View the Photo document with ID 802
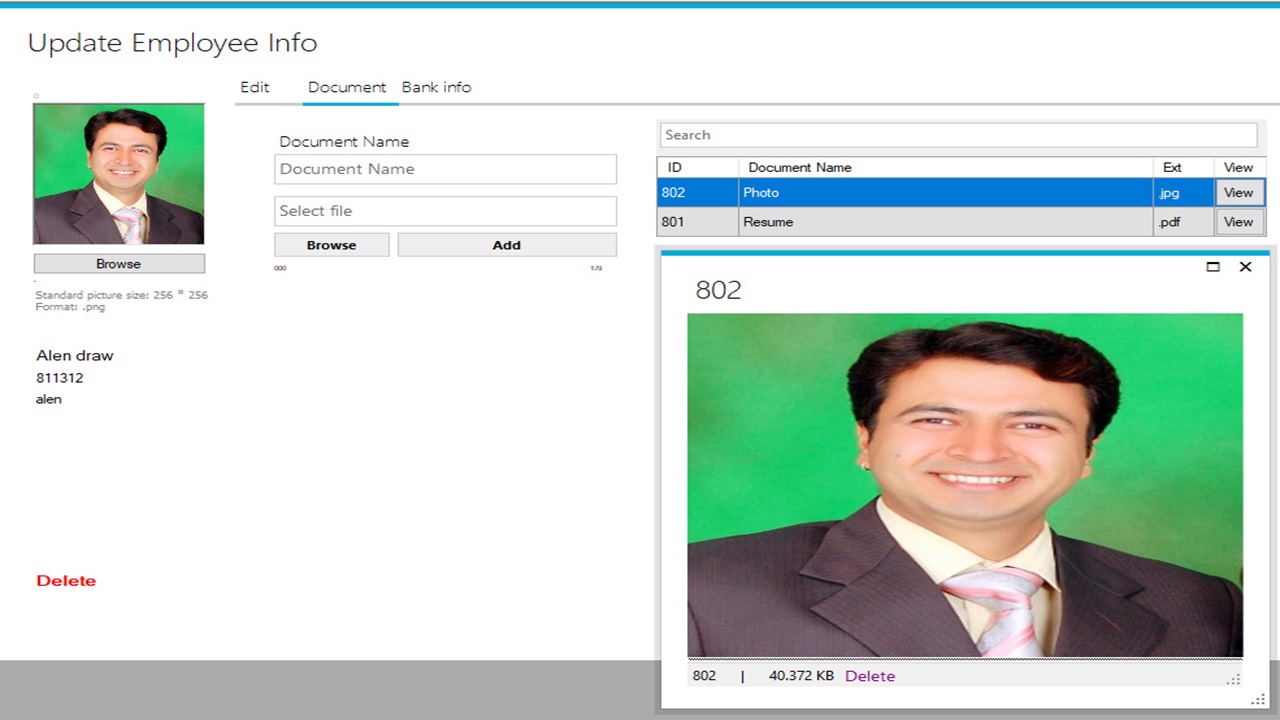The width and height of the screenshot is (1280, 720). (x=1239, y=192)
